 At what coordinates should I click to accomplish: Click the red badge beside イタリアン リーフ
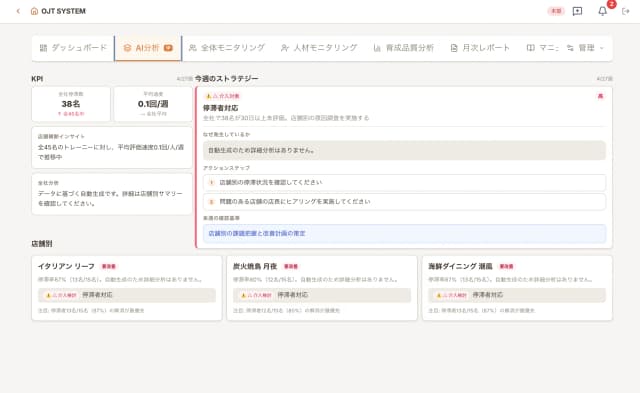tap(109, 266)
